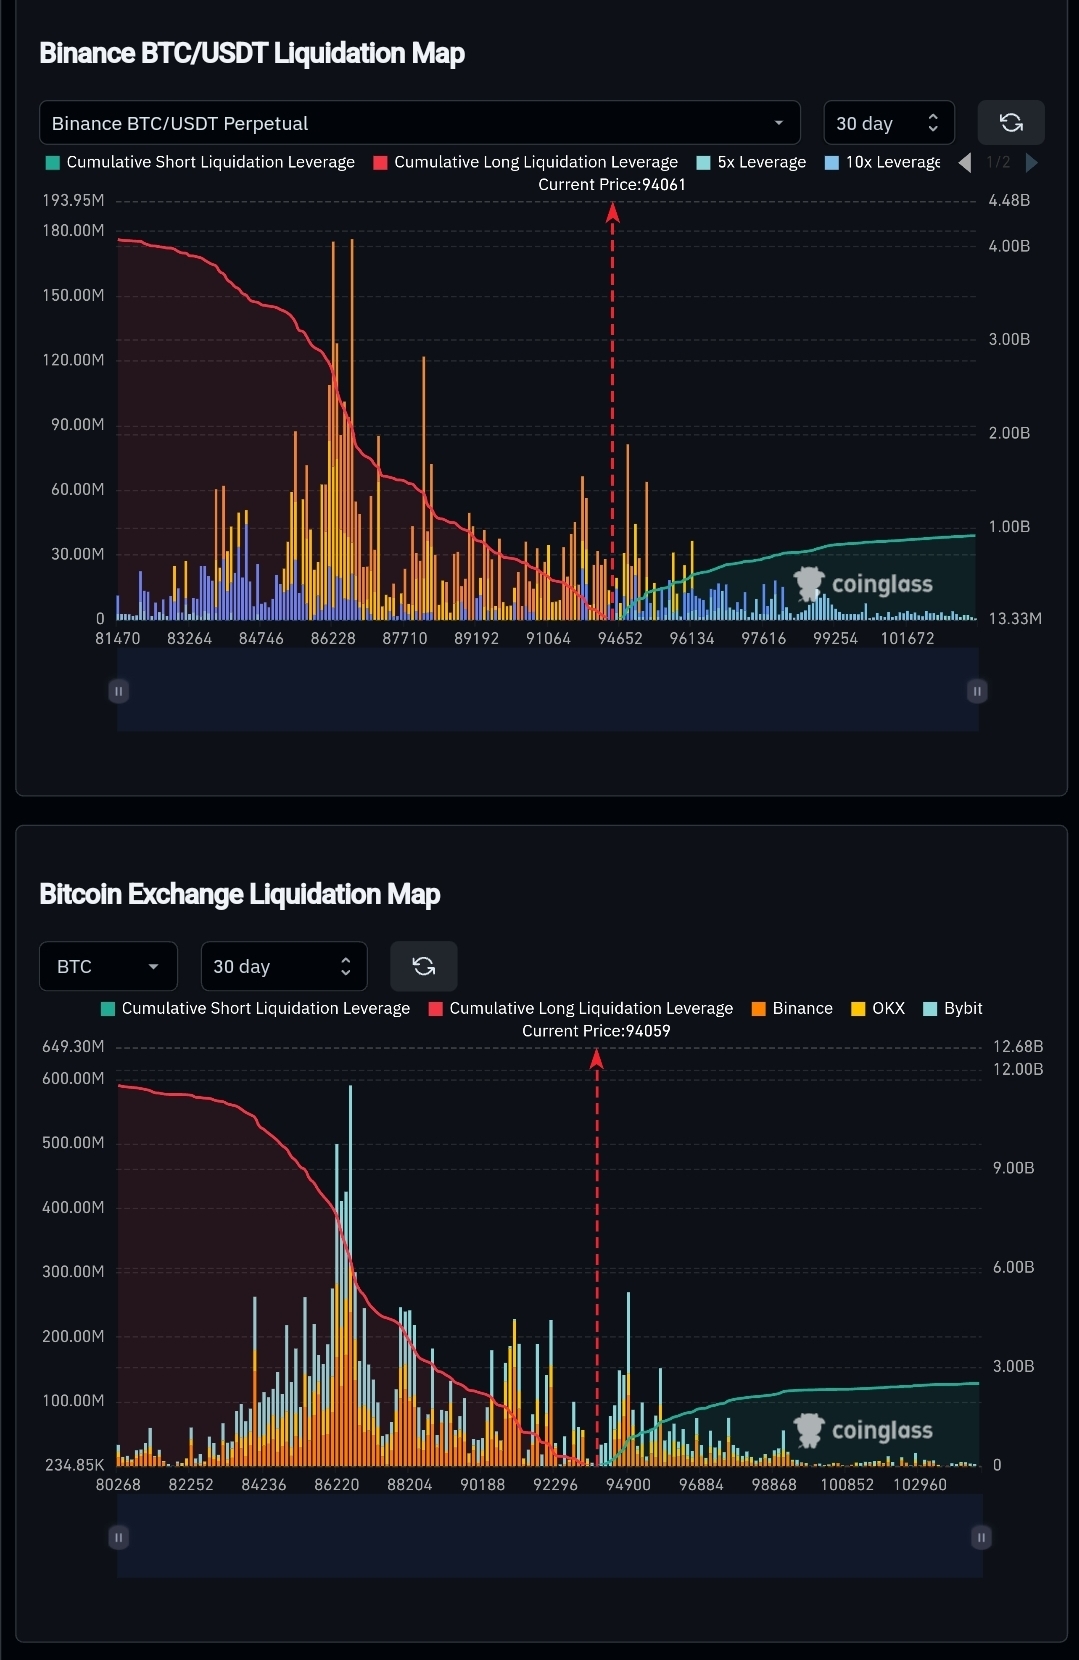This screenshot has width=1079, height=1660.
Task: Click the Exchange chart range slider track
Action: [550, 1536]
